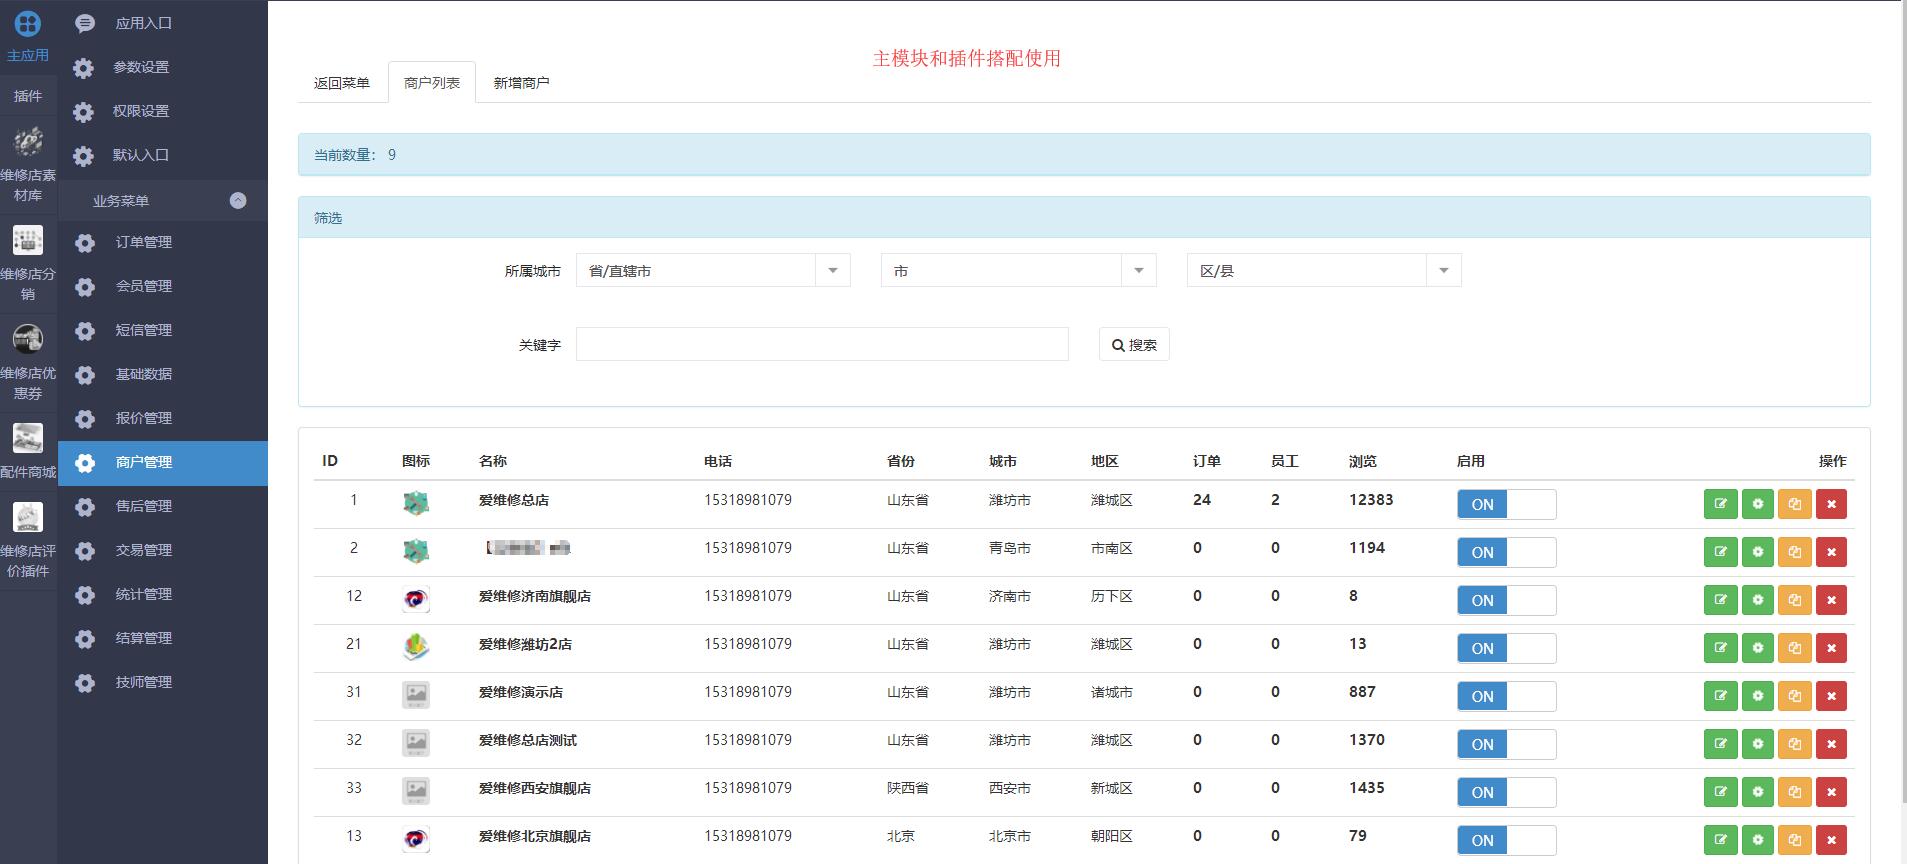Viewport: 1907px width, 864px height.
Task: Select the 商户列表 tab
Action: tap(432, 83)
